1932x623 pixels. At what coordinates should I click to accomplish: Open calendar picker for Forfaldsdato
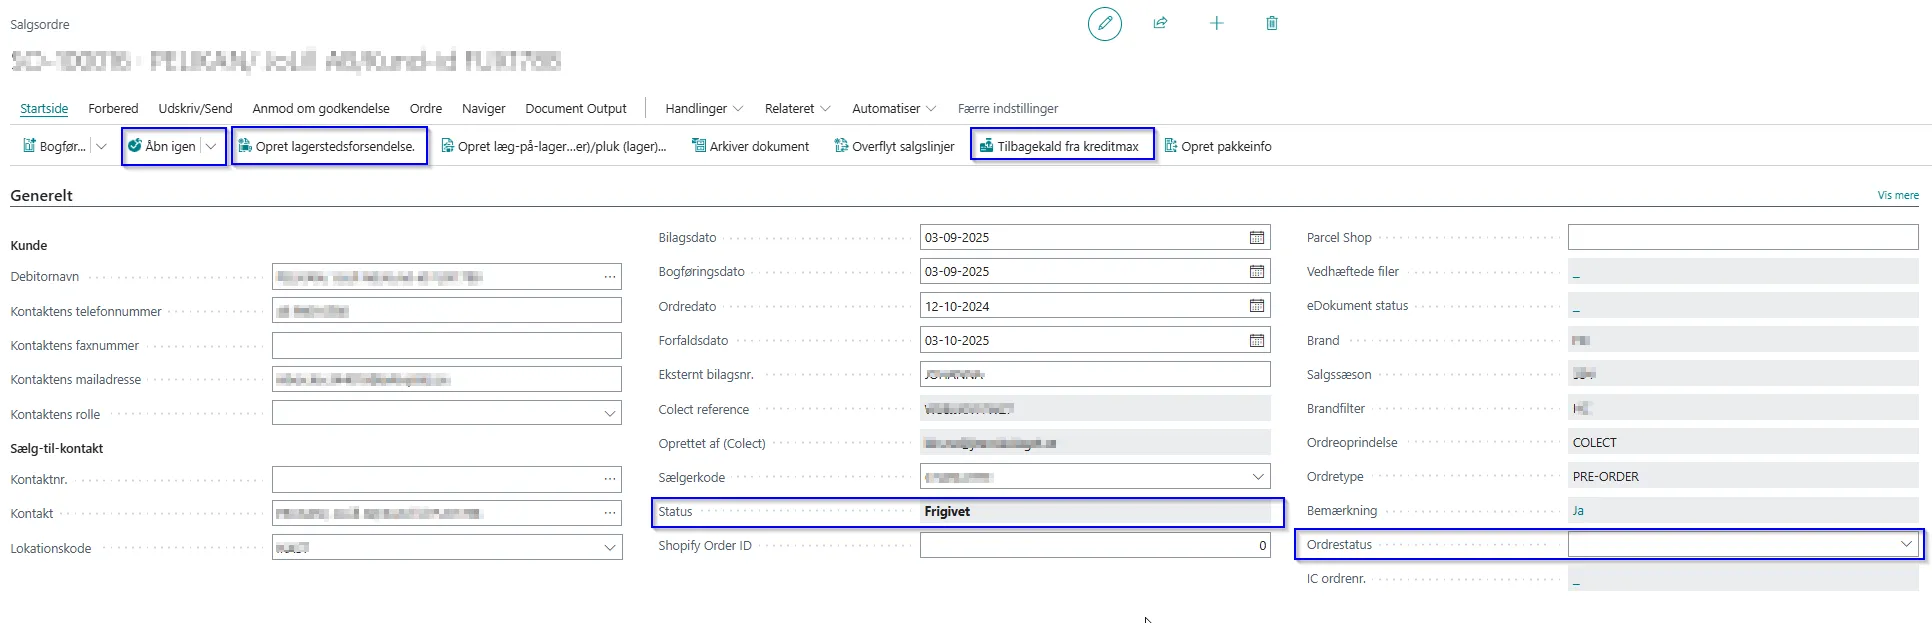[1256, 341]
